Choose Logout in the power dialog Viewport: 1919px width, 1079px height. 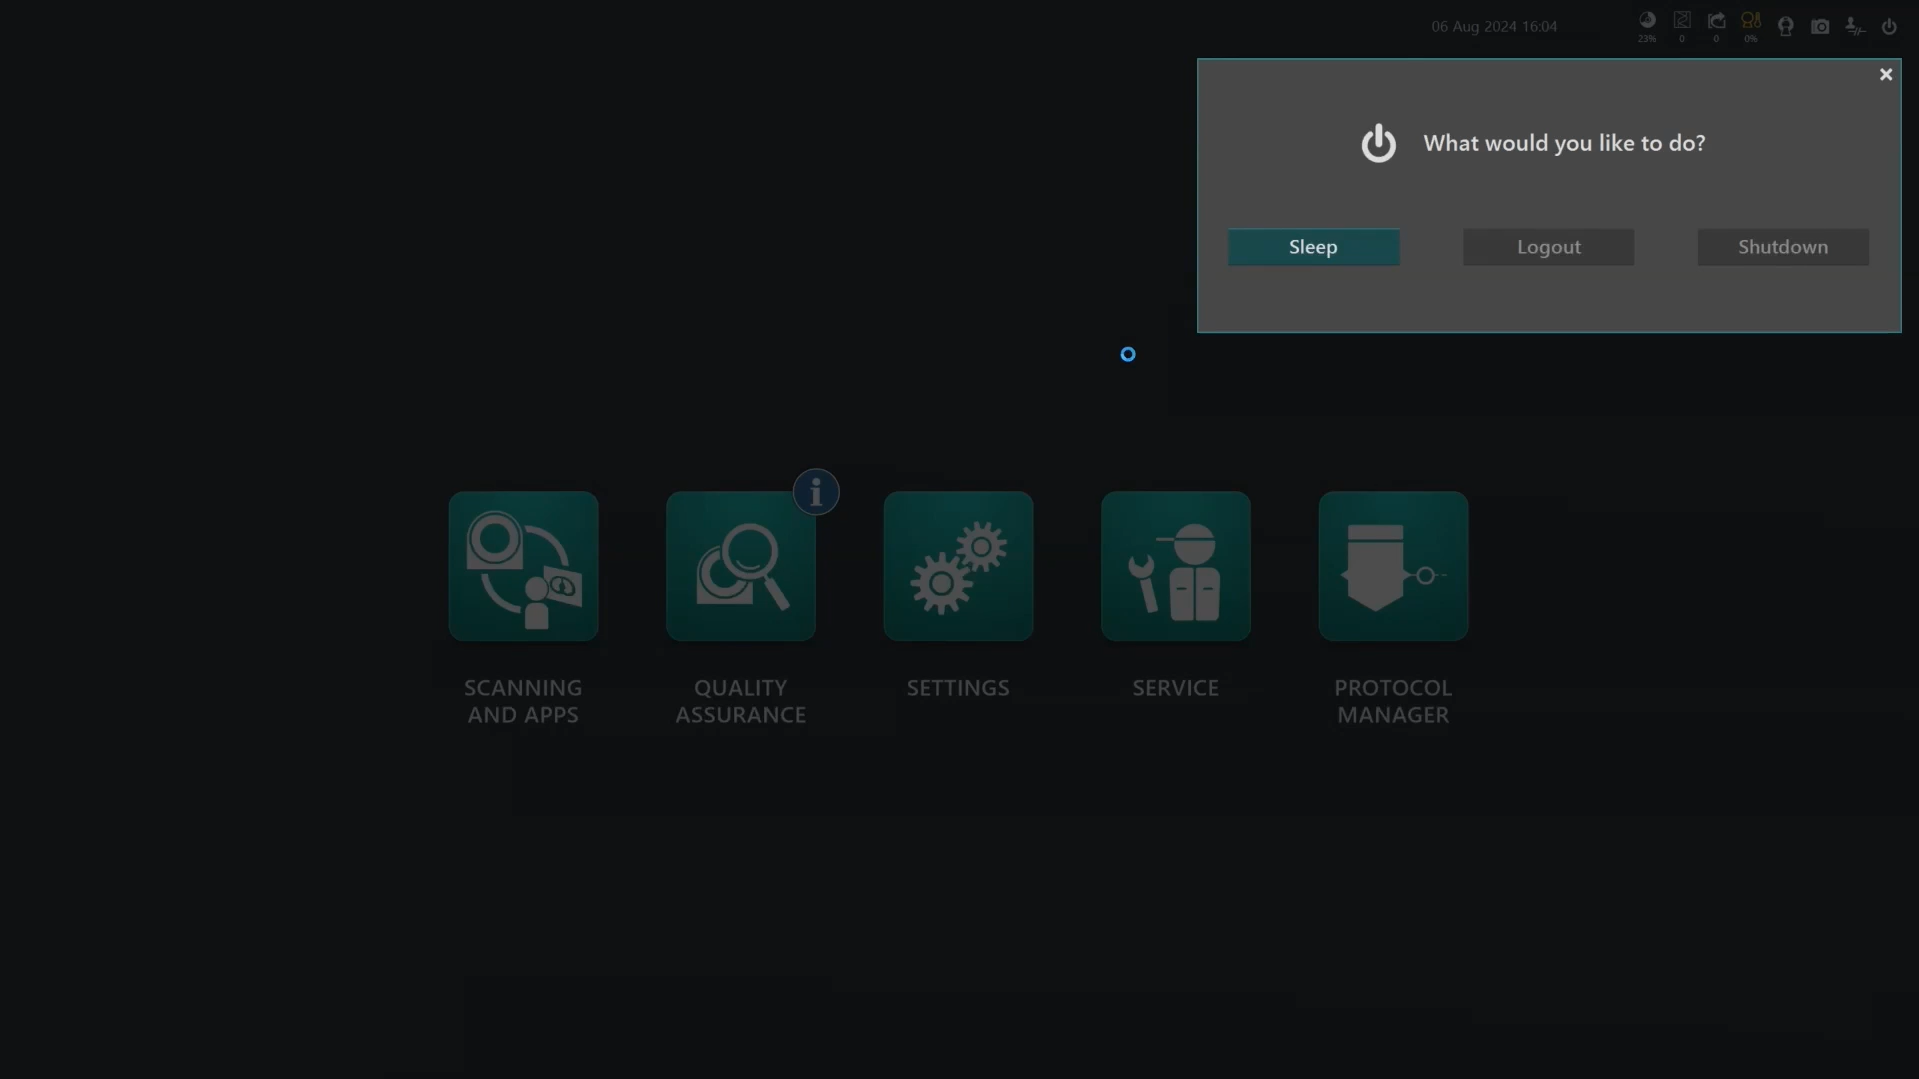(1548, 247)
